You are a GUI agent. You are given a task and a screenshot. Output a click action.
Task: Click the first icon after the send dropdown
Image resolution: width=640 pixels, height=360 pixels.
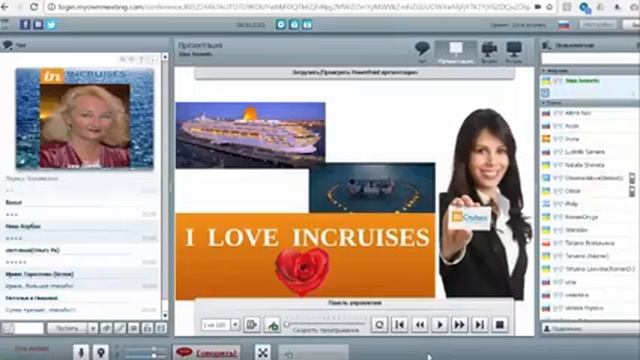[106, 328]
